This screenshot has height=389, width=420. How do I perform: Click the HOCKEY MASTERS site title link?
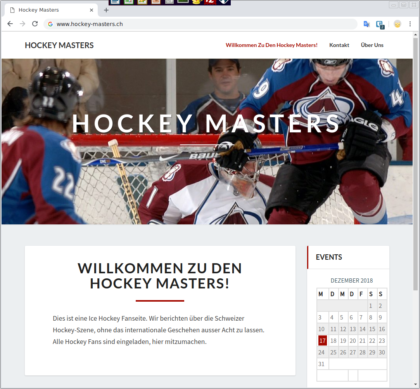coord(59,45)
